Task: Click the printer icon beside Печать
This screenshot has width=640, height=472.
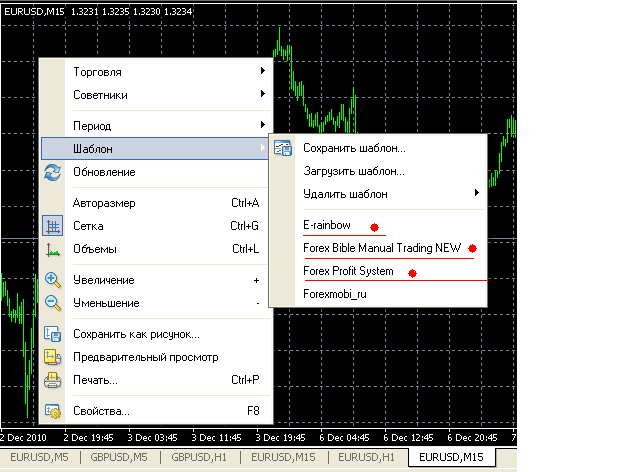Action: tap(53, 380)
